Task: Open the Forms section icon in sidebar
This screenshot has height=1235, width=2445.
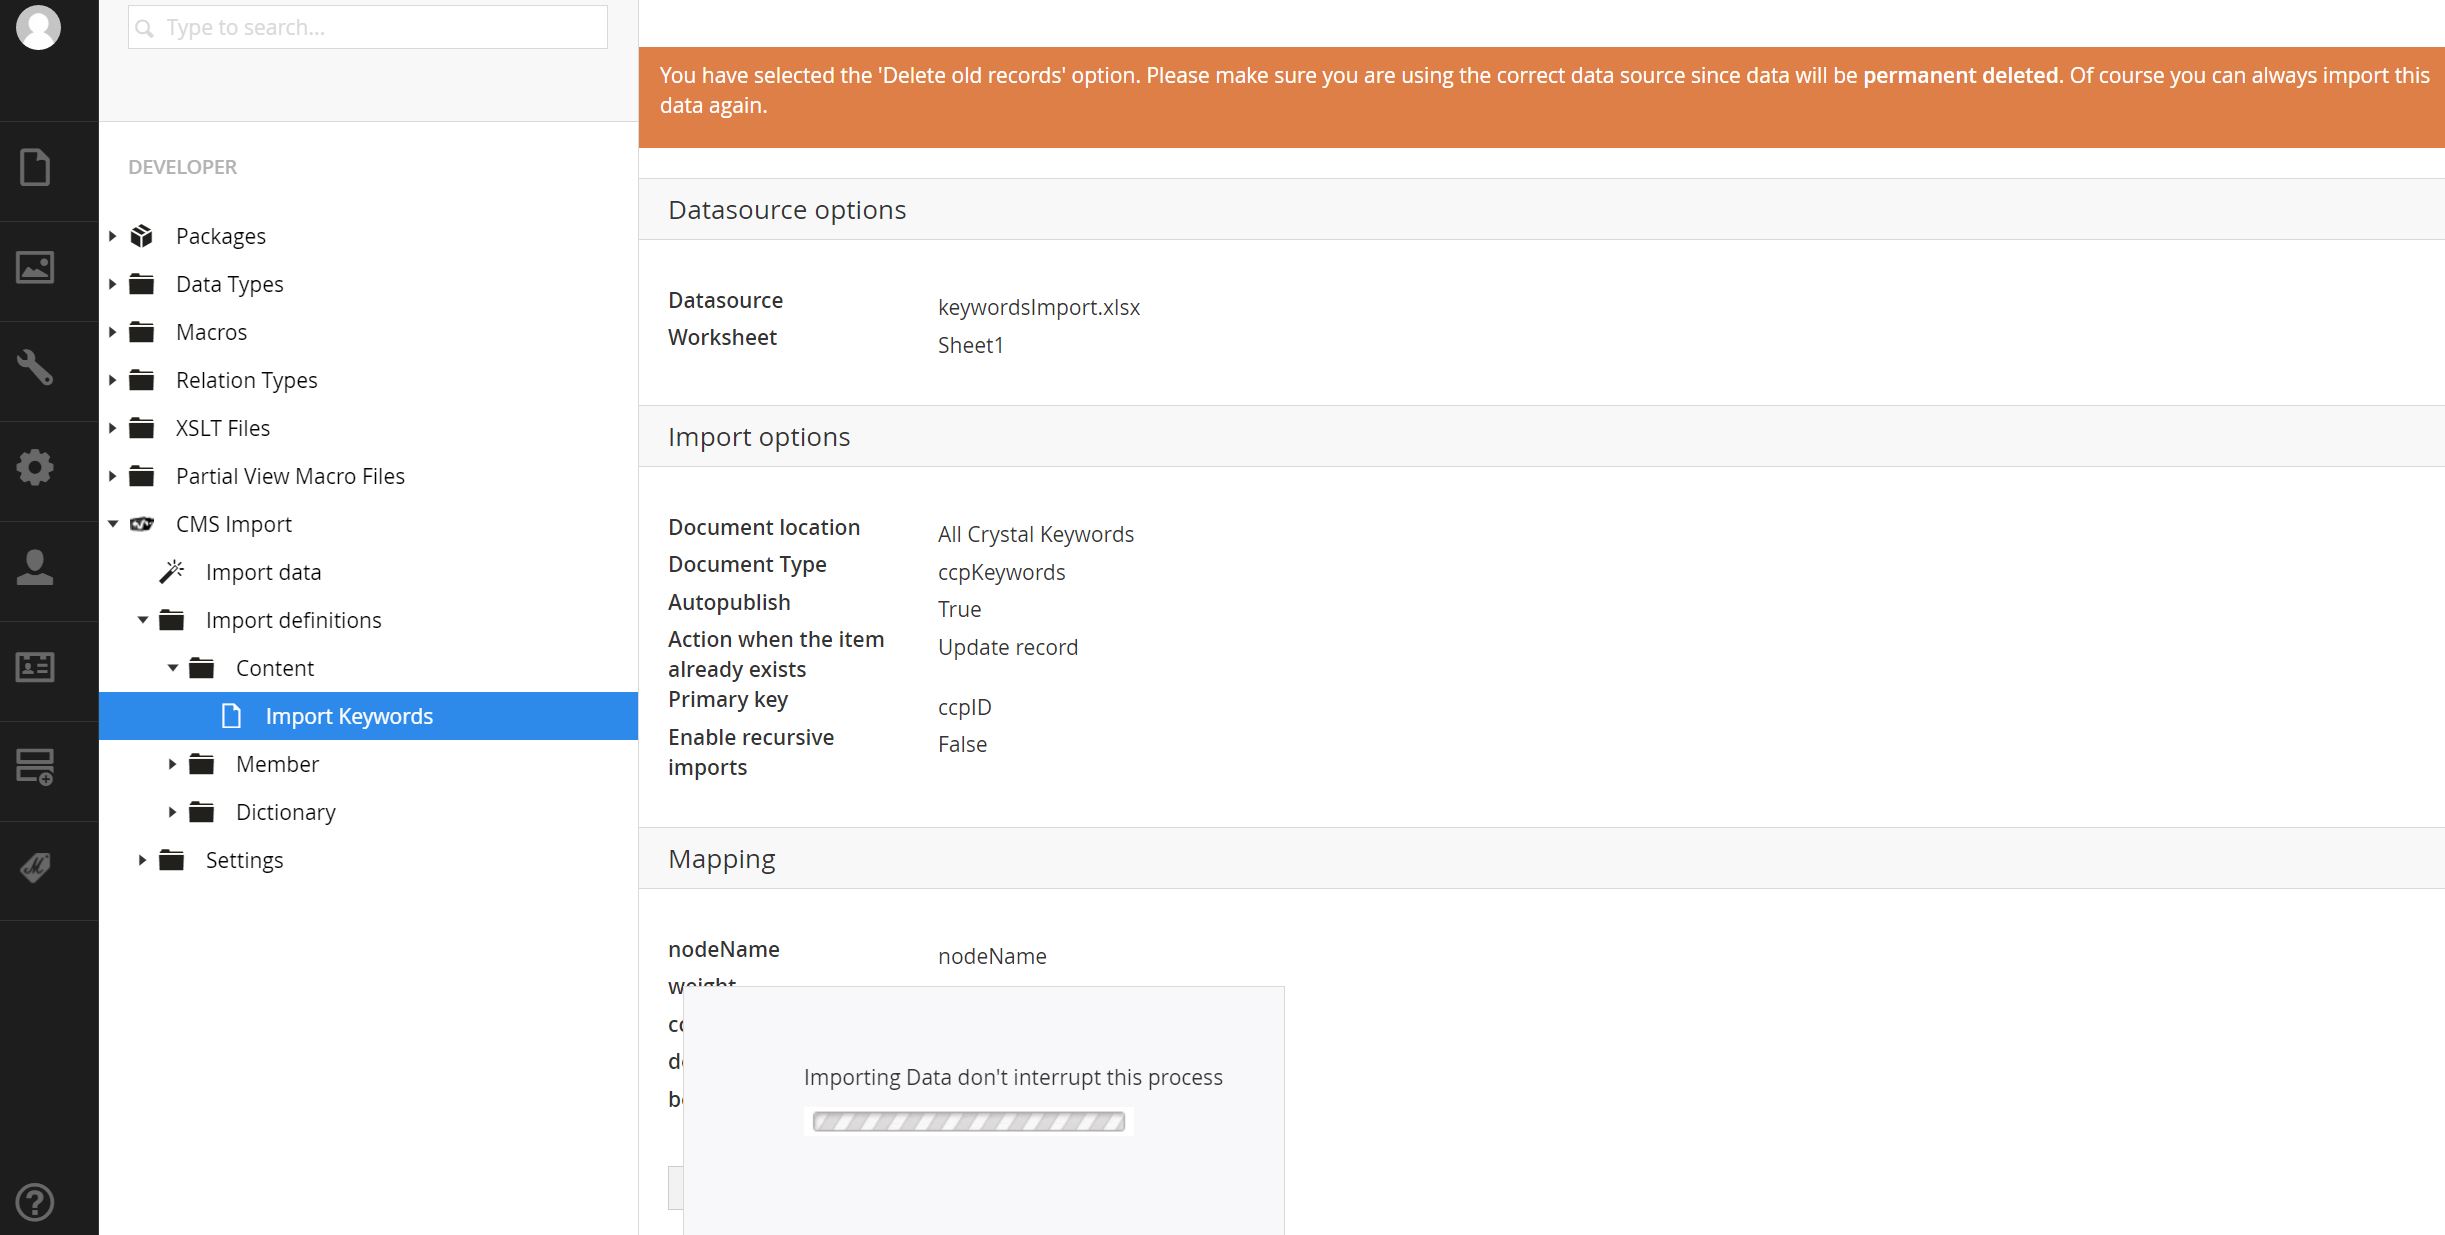Action: [x=35, y=767]
